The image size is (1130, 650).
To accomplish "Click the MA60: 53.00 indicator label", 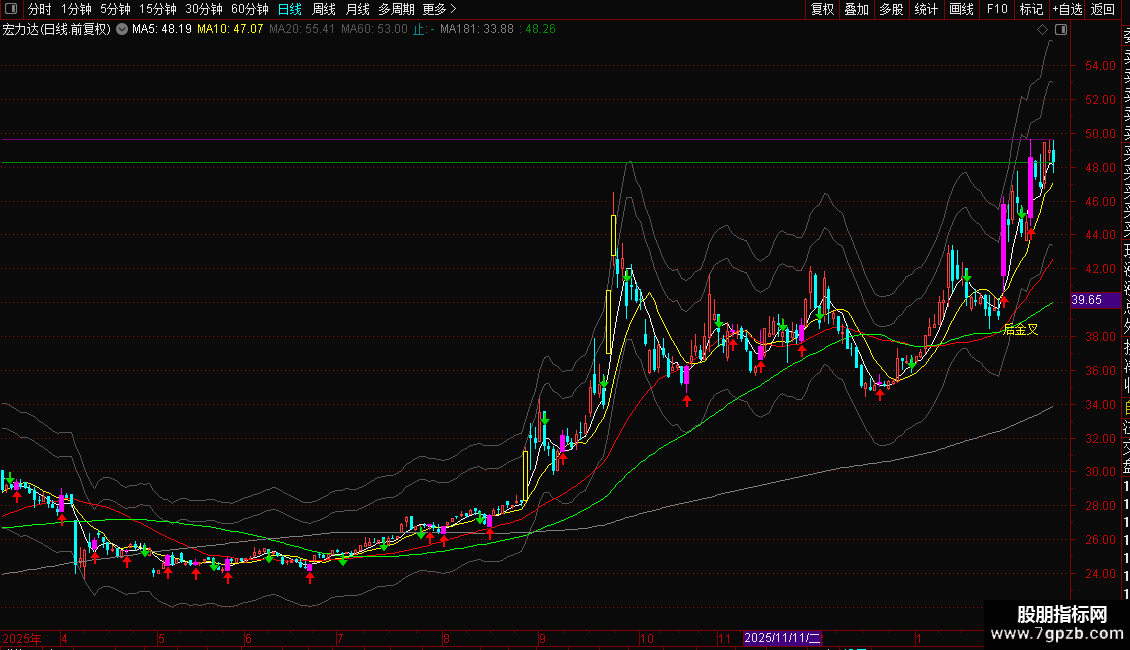I will (374, 30).
